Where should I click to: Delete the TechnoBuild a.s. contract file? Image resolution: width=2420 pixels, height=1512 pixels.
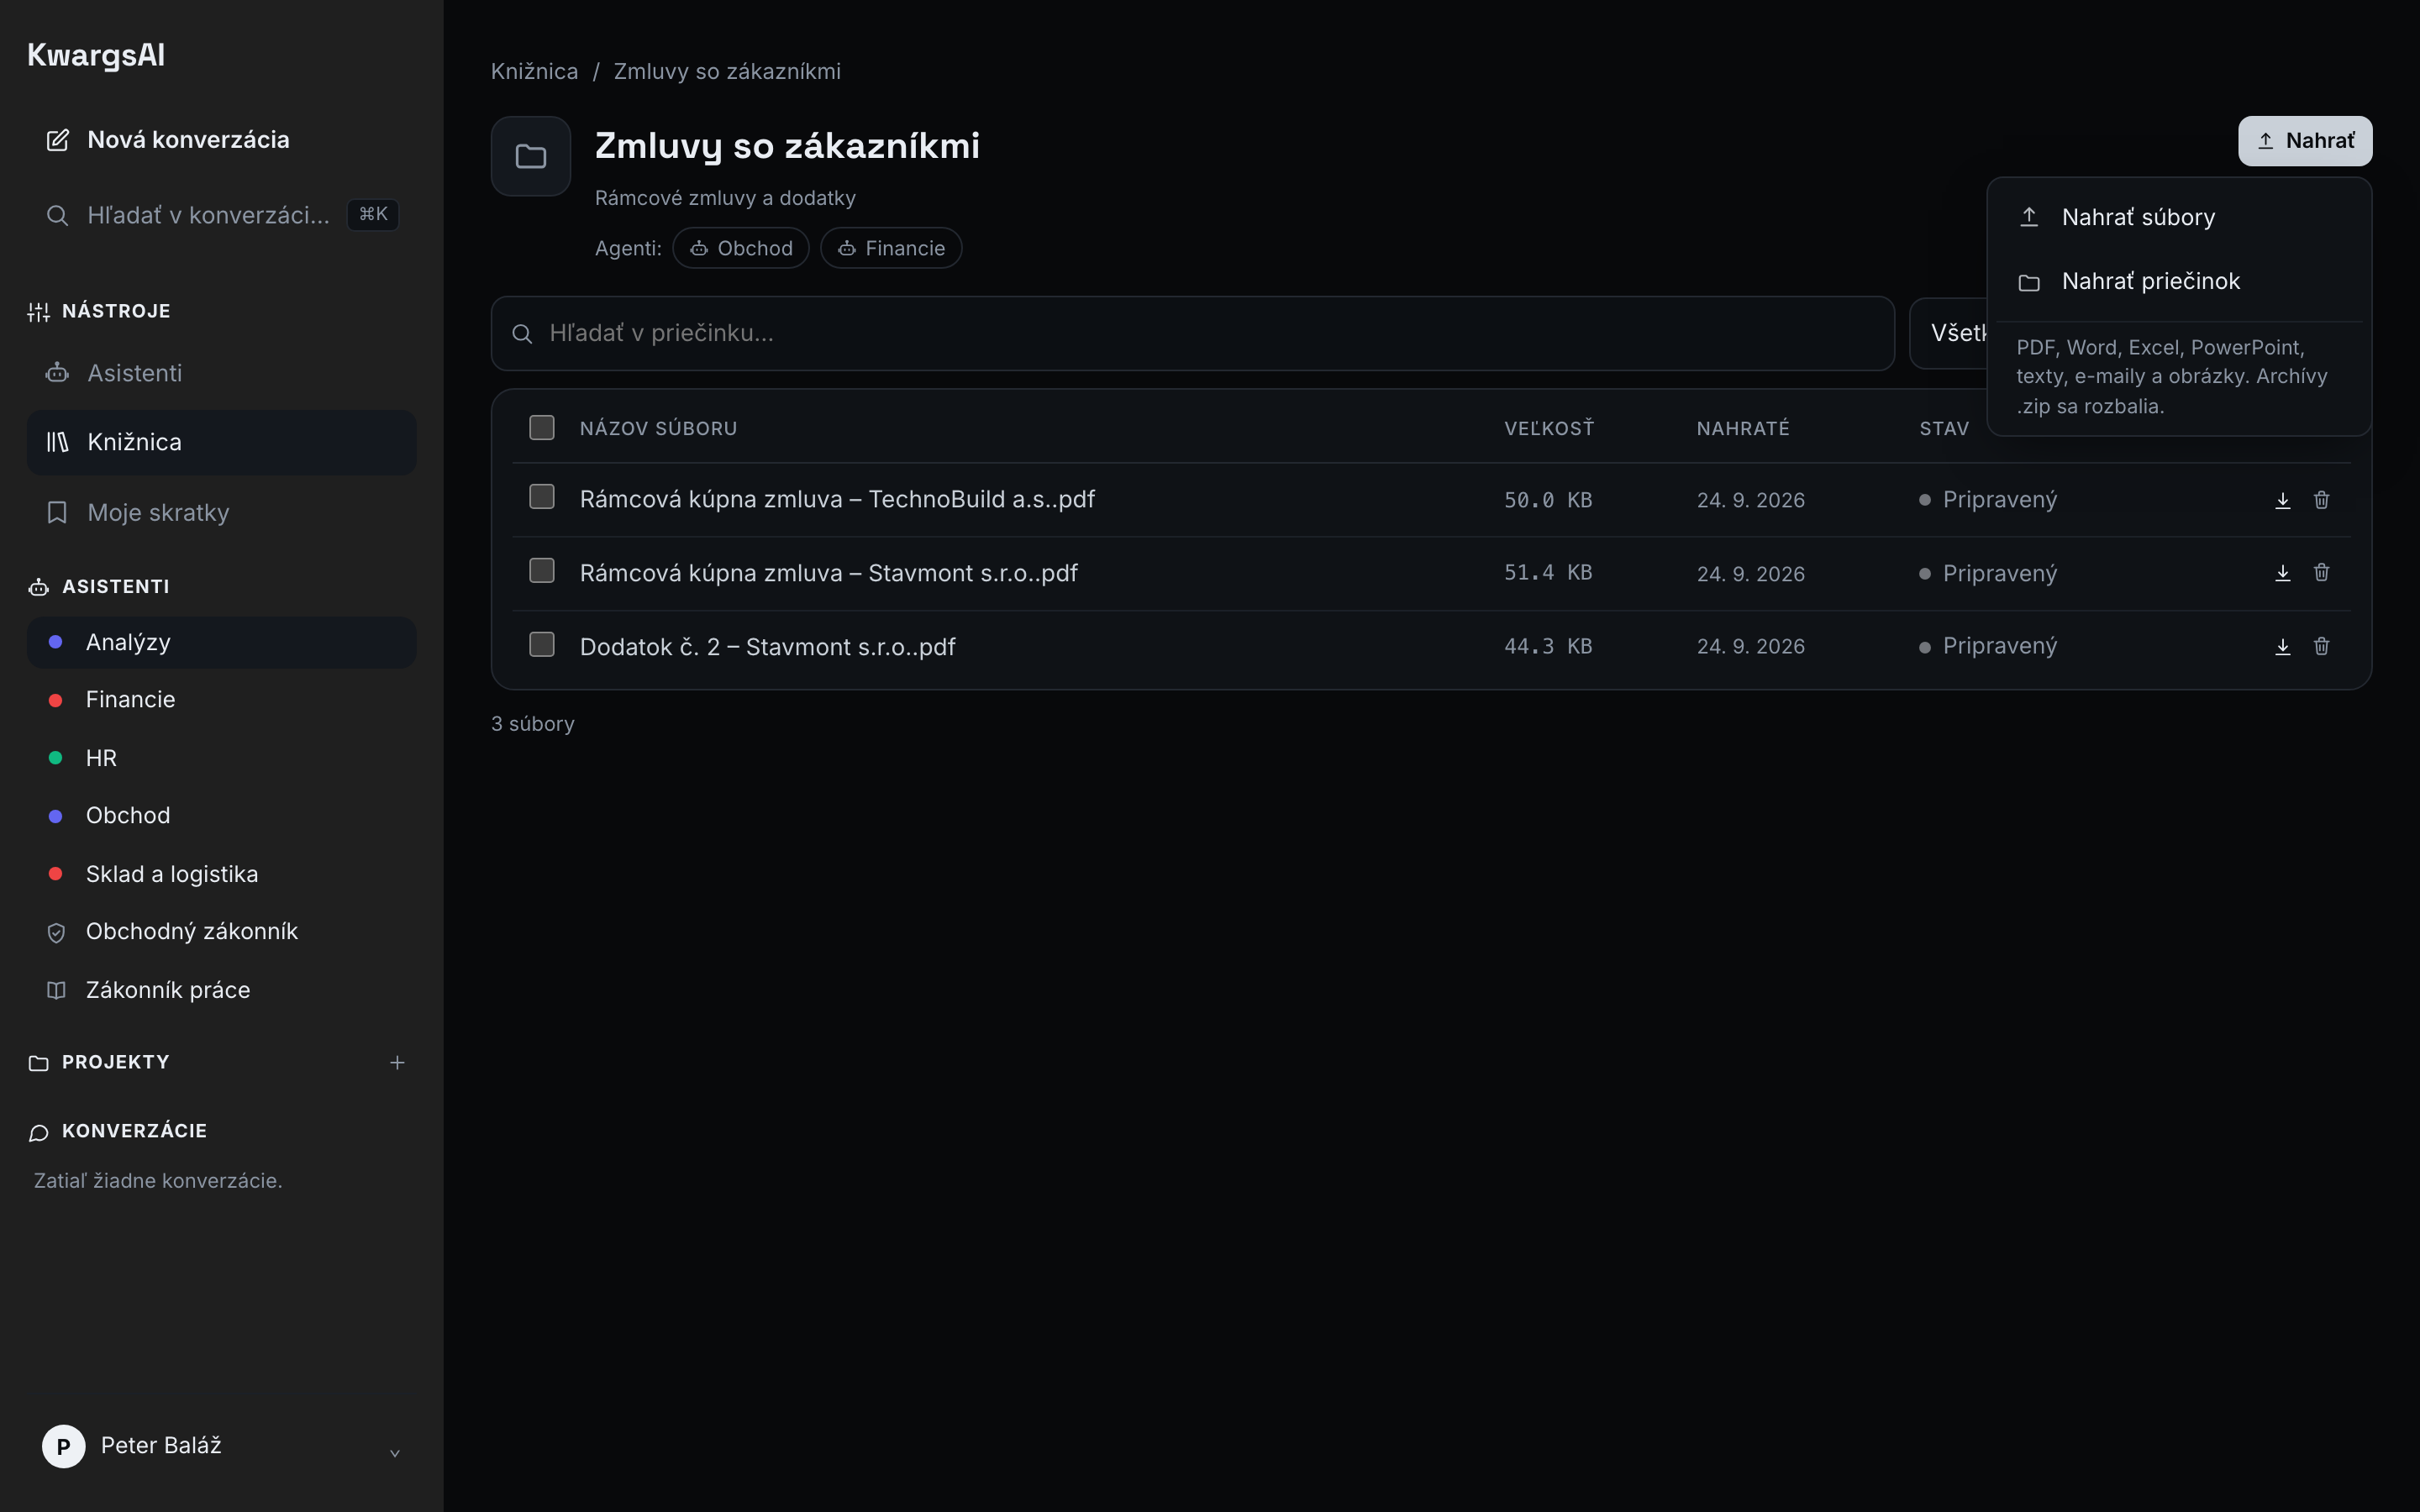[x=2321, y=500]
